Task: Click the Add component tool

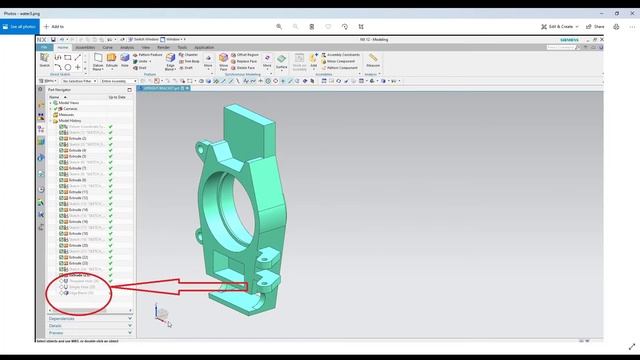Action: 313,60
